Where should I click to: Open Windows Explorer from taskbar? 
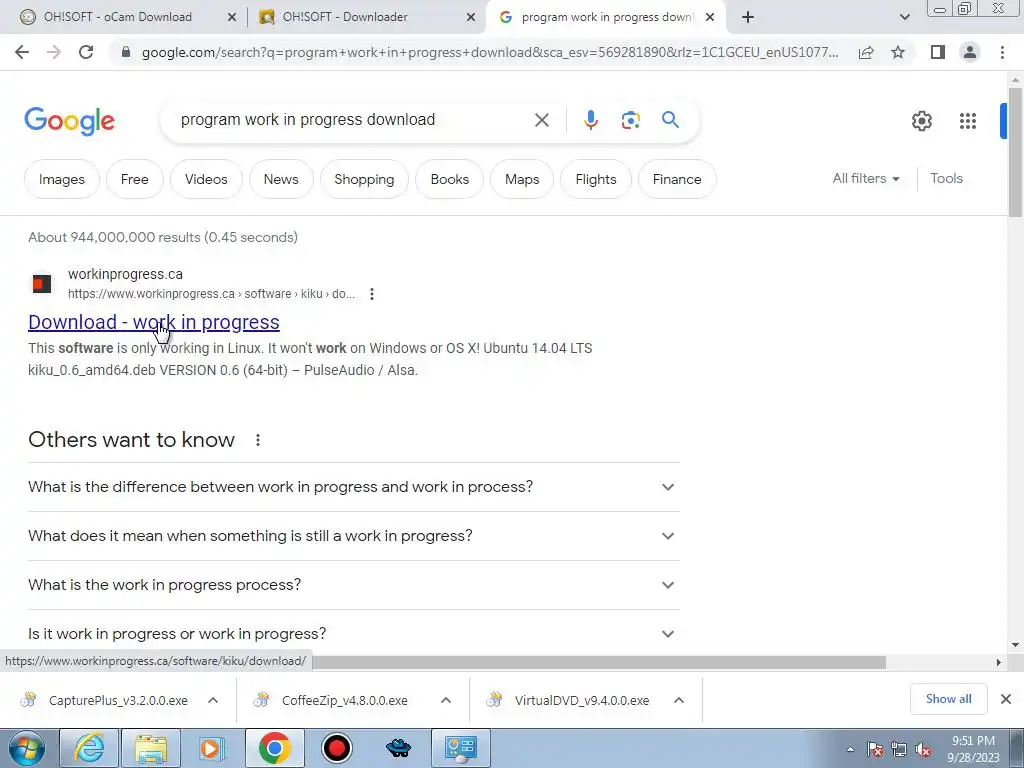[151, 748]
